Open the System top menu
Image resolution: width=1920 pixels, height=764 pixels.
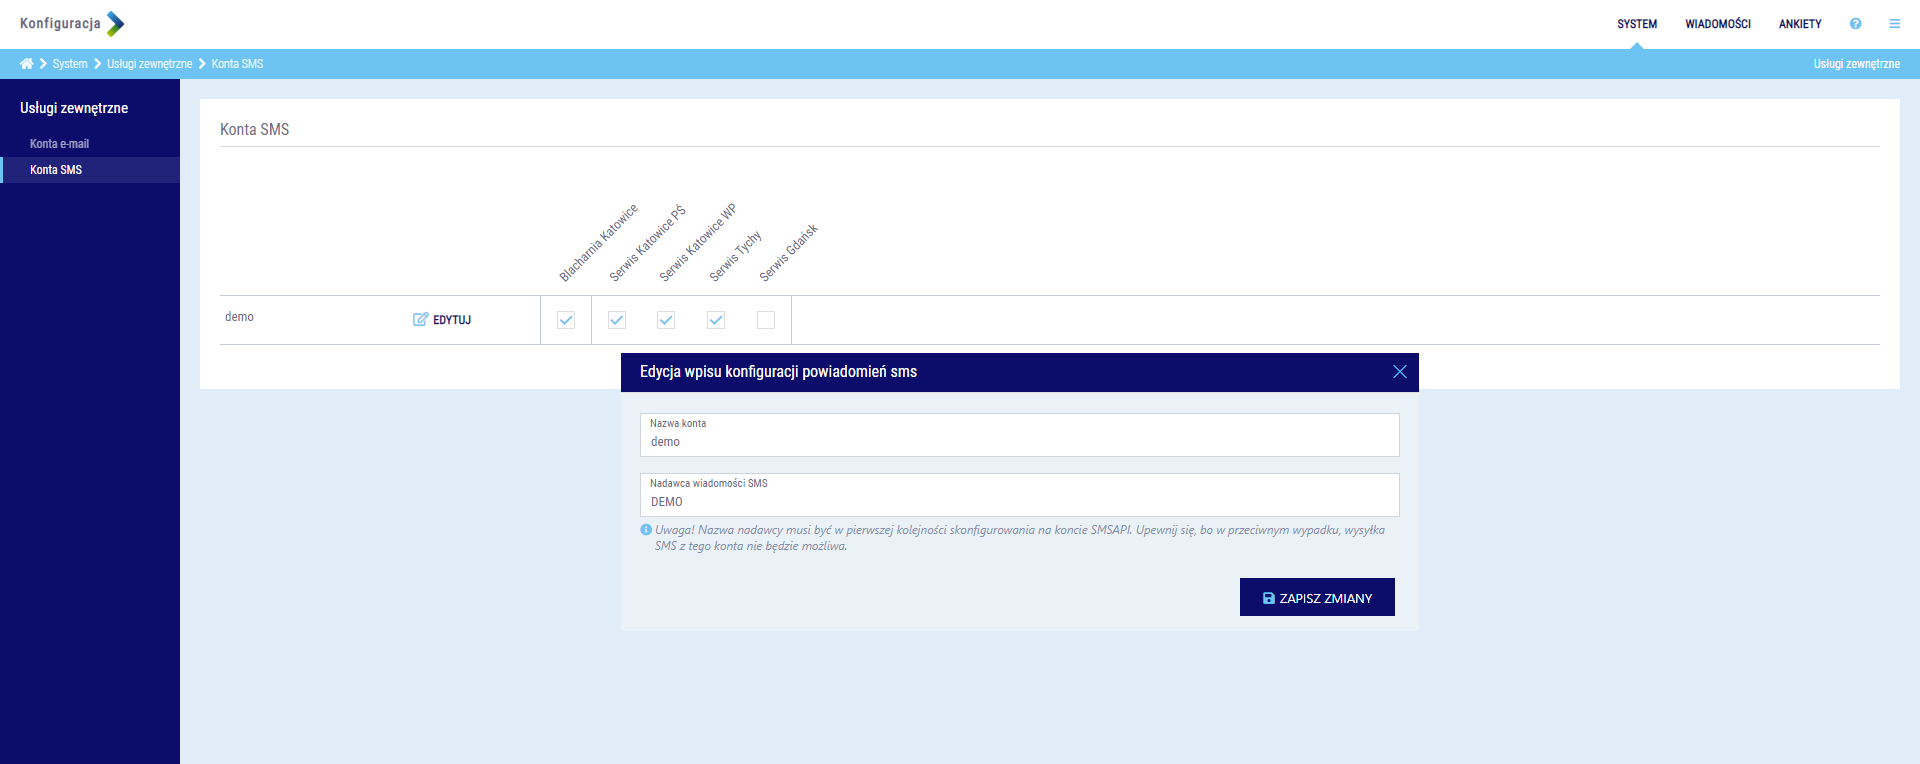click(1637, 24)
